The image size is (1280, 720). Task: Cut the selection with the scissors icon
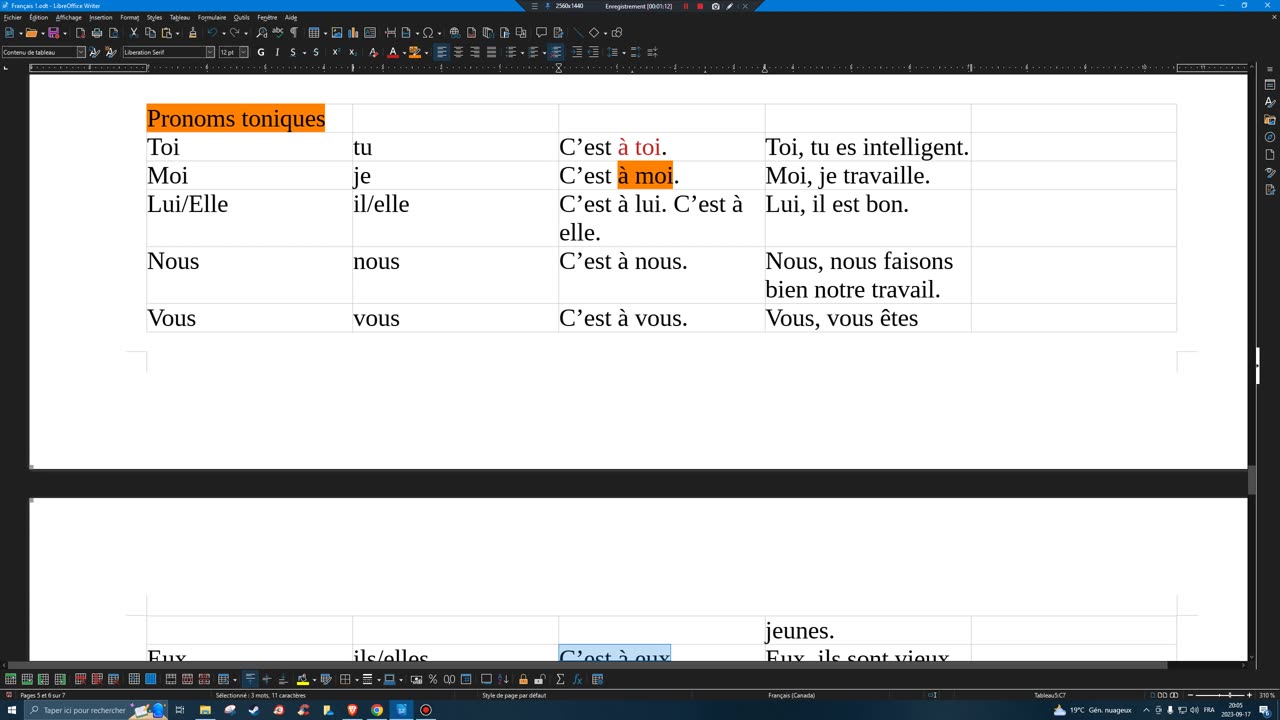click(x=133, y=33)
